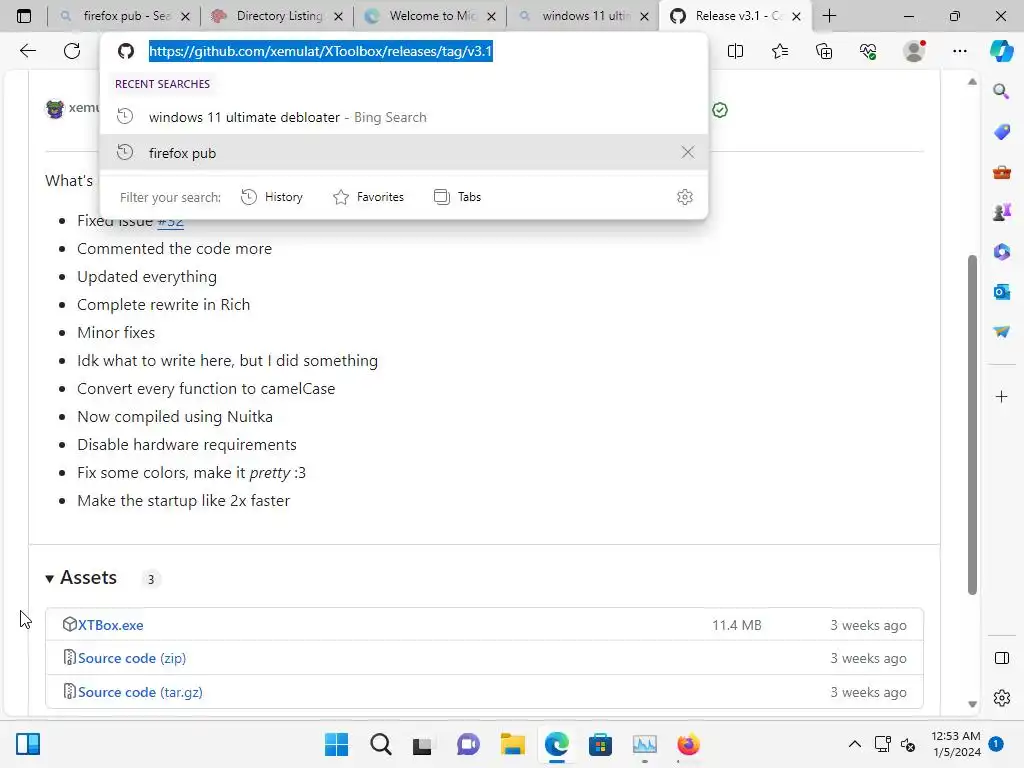Select 'windows 11 ultimate debloater' recent search
Viewport: 1024px width, 768px height.
[x=404, y=117]
